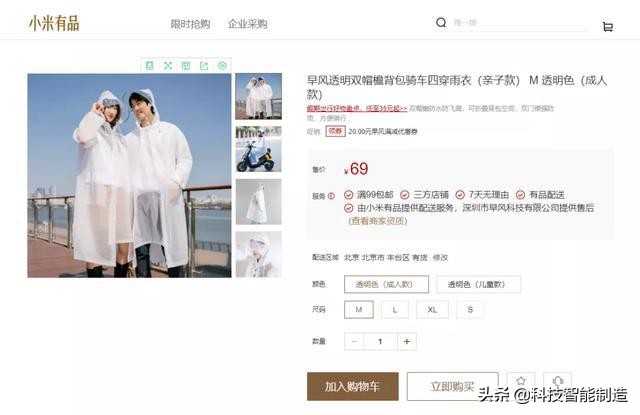Open 限时抢购 navigation tab

(190, 24)
